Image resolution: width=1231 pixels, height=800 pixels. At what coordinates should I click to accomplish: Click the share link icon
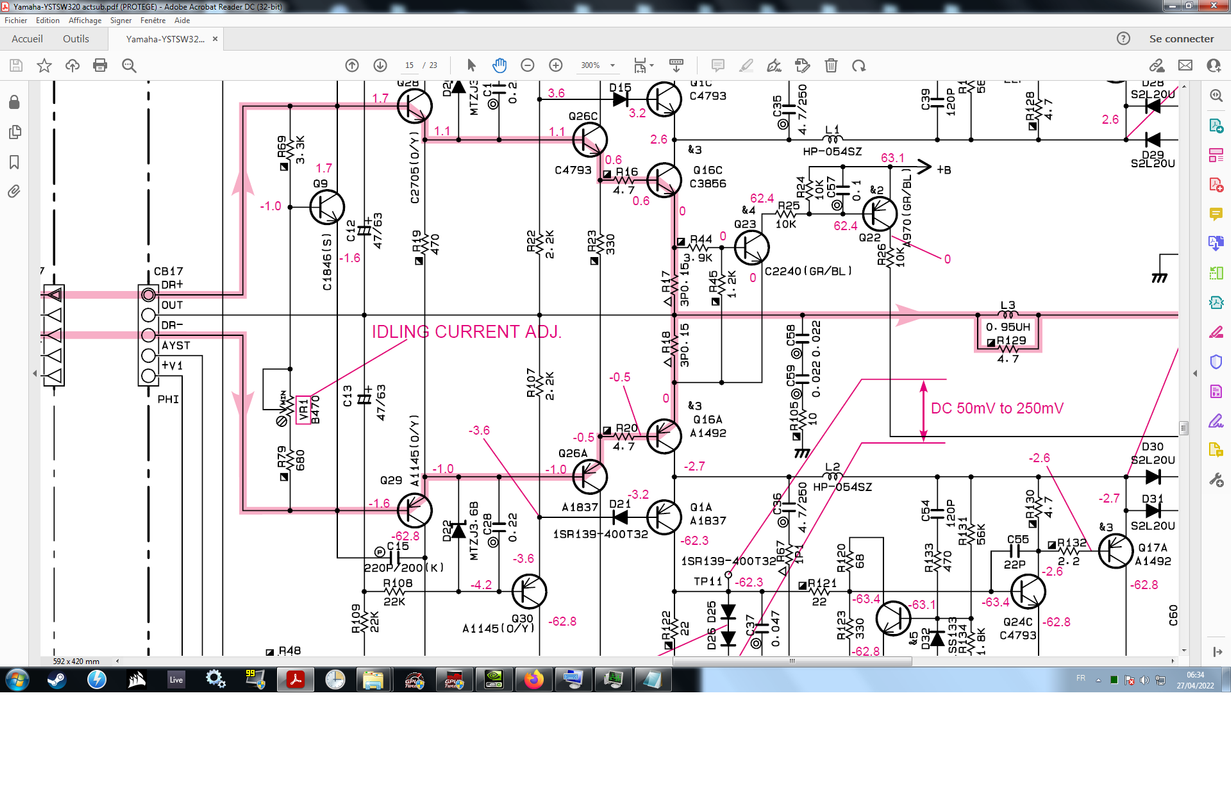pyautogui.click(x=1157, y=65)
